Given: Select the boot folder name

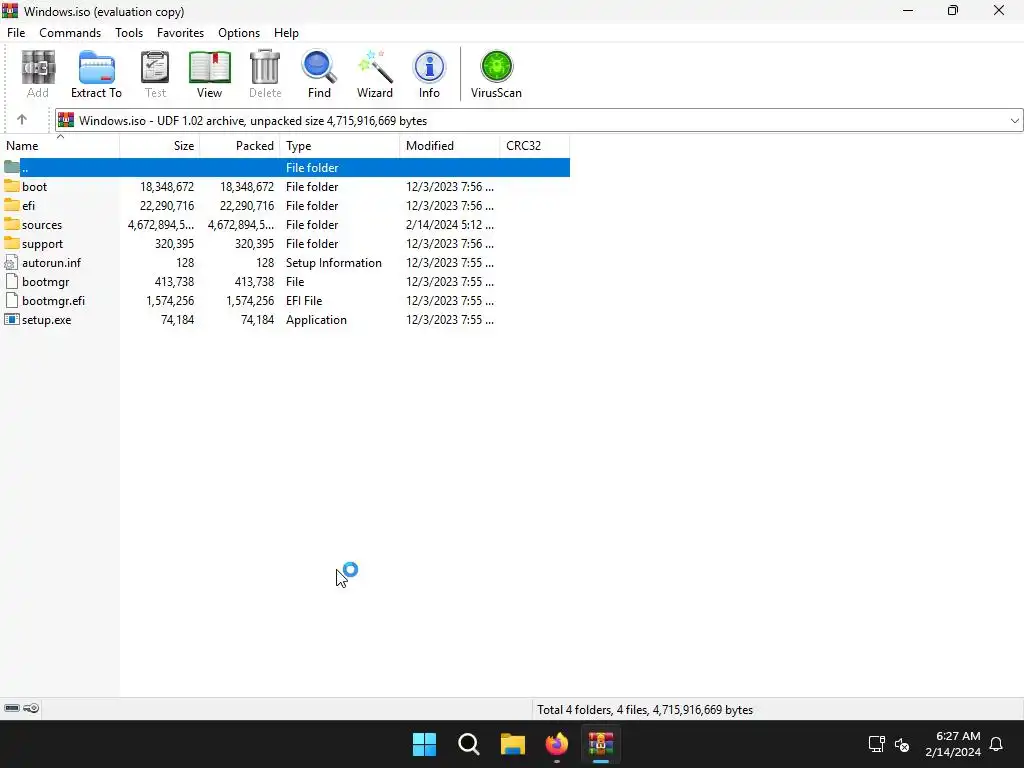Looking at the screenshot, I should click(35, 187).
